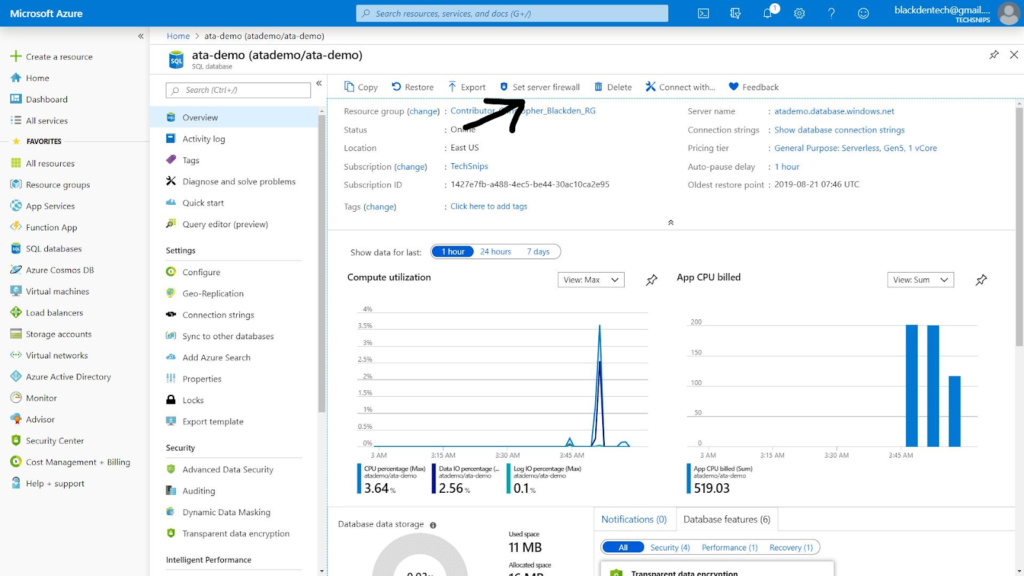Click Set server firewall

click(x=540, y=86)
